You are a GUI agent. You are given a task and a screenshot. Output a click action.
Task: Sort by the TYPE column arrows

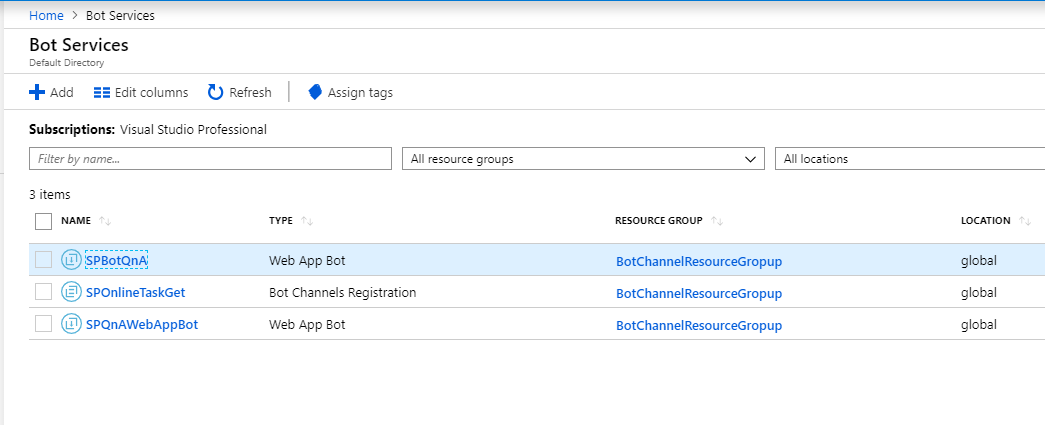point(307,220)
